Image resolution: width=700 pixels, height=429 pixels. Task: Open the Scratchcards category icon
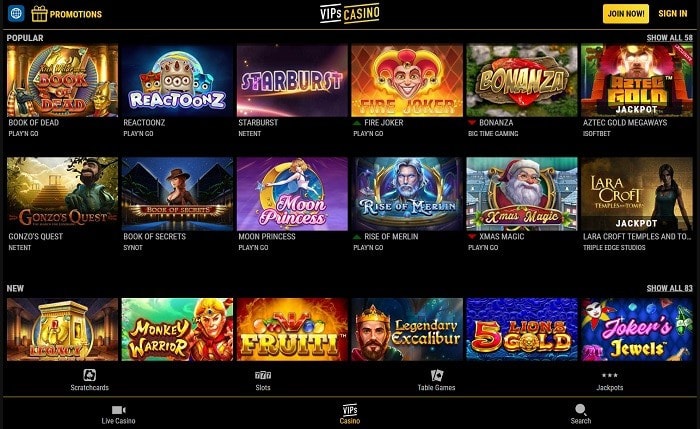(x=89, y=375)
